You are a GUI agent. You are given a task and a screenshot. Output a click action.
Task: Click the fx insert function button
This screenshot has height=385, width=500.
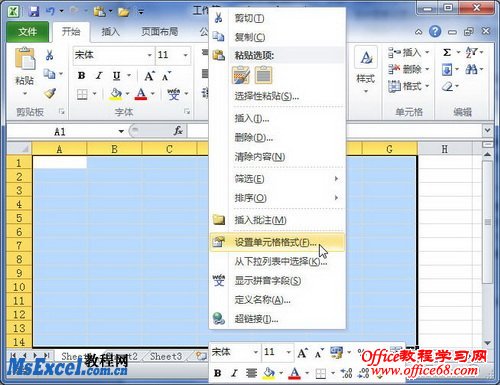tap(178, 131)
